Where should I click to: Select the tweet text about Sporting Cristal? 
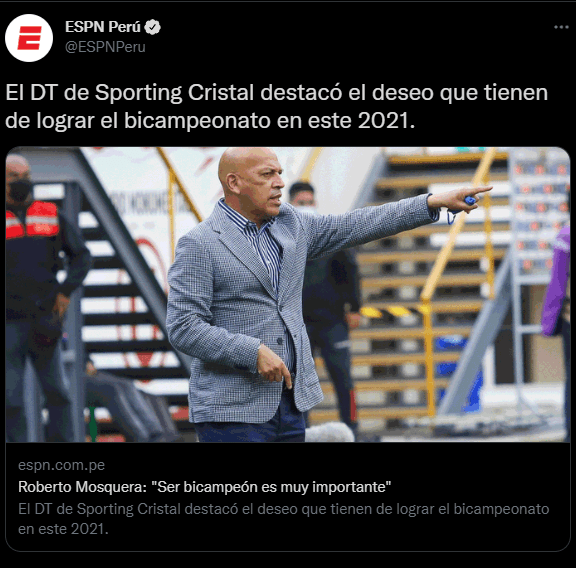click(x=277, y=106)
